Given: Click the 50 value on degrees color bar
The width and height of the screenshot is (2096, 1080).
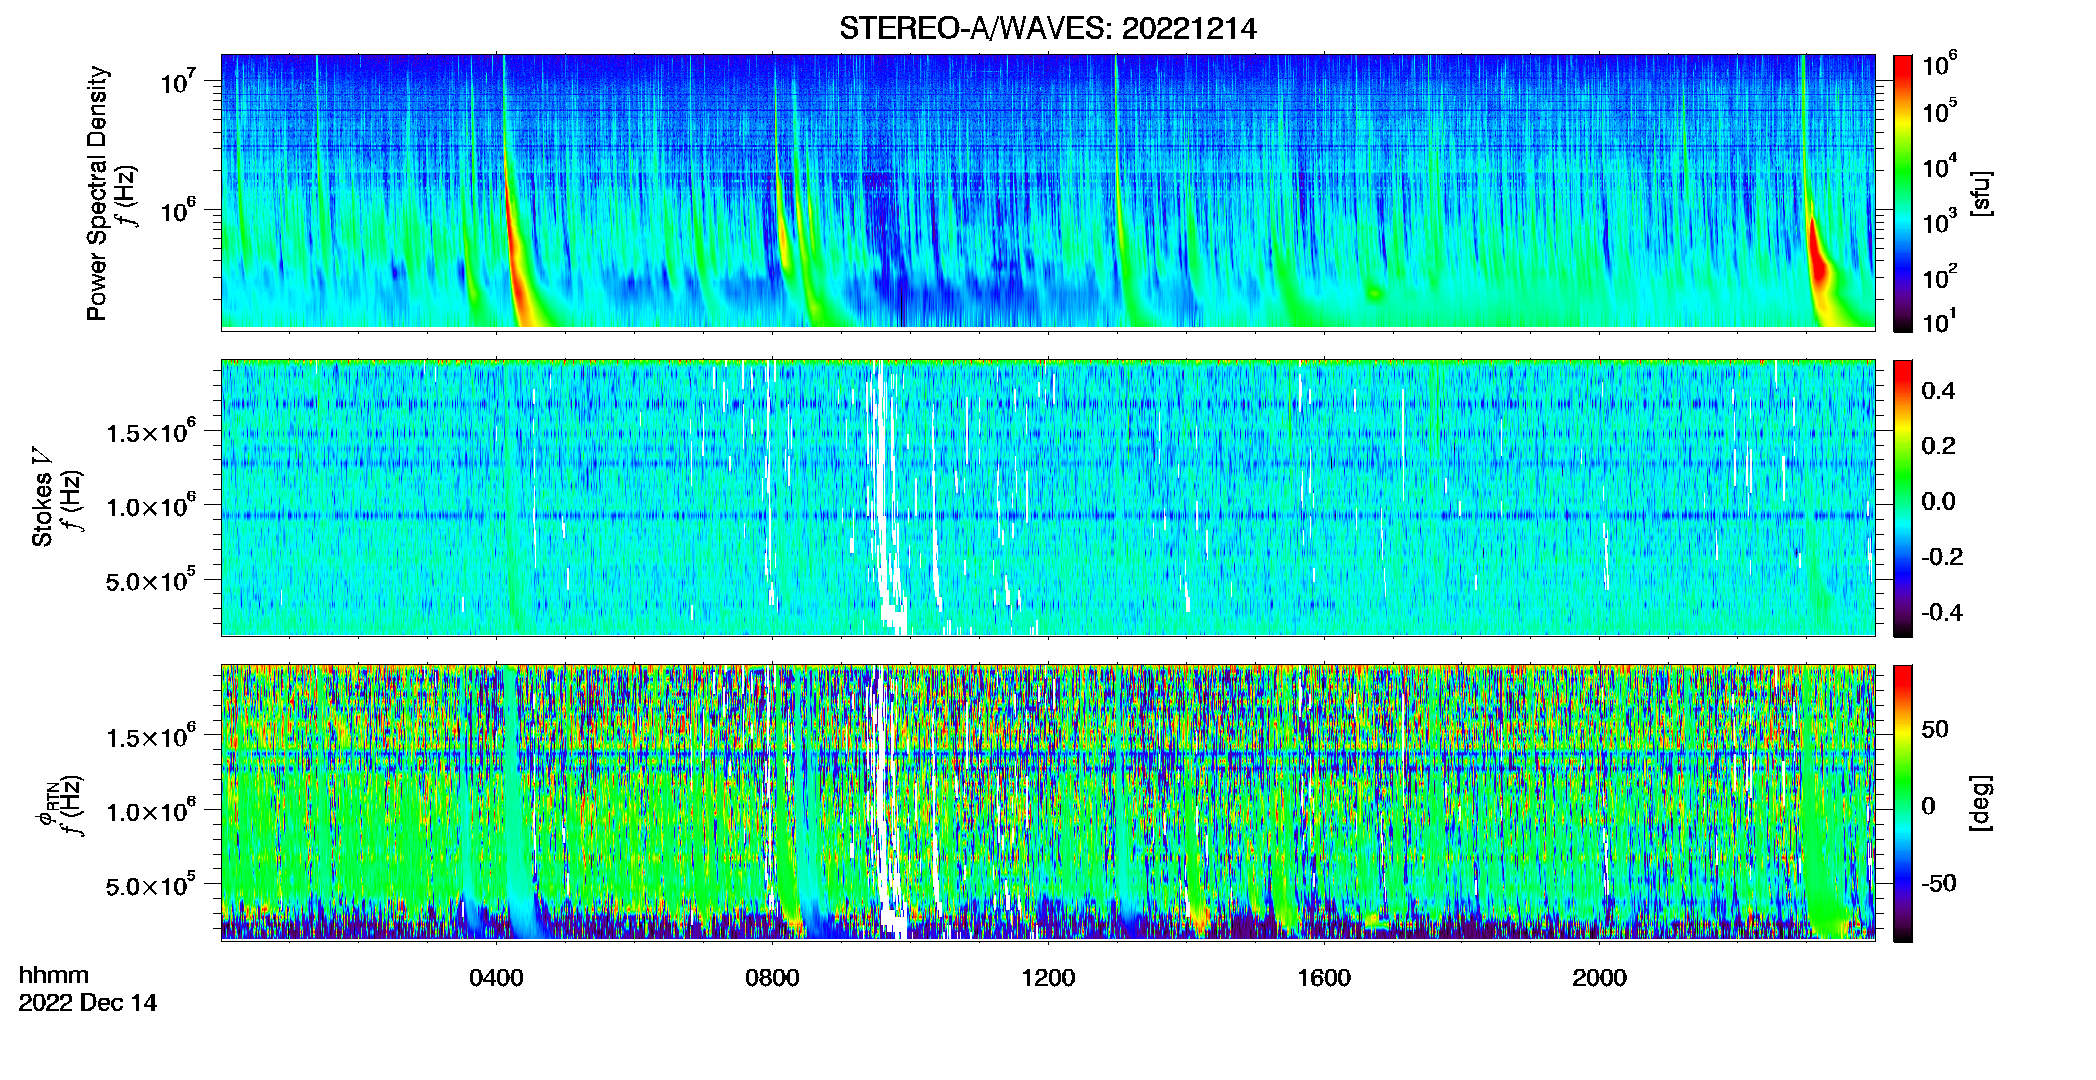Looking at the screenshot, I should pos(1935,729).
